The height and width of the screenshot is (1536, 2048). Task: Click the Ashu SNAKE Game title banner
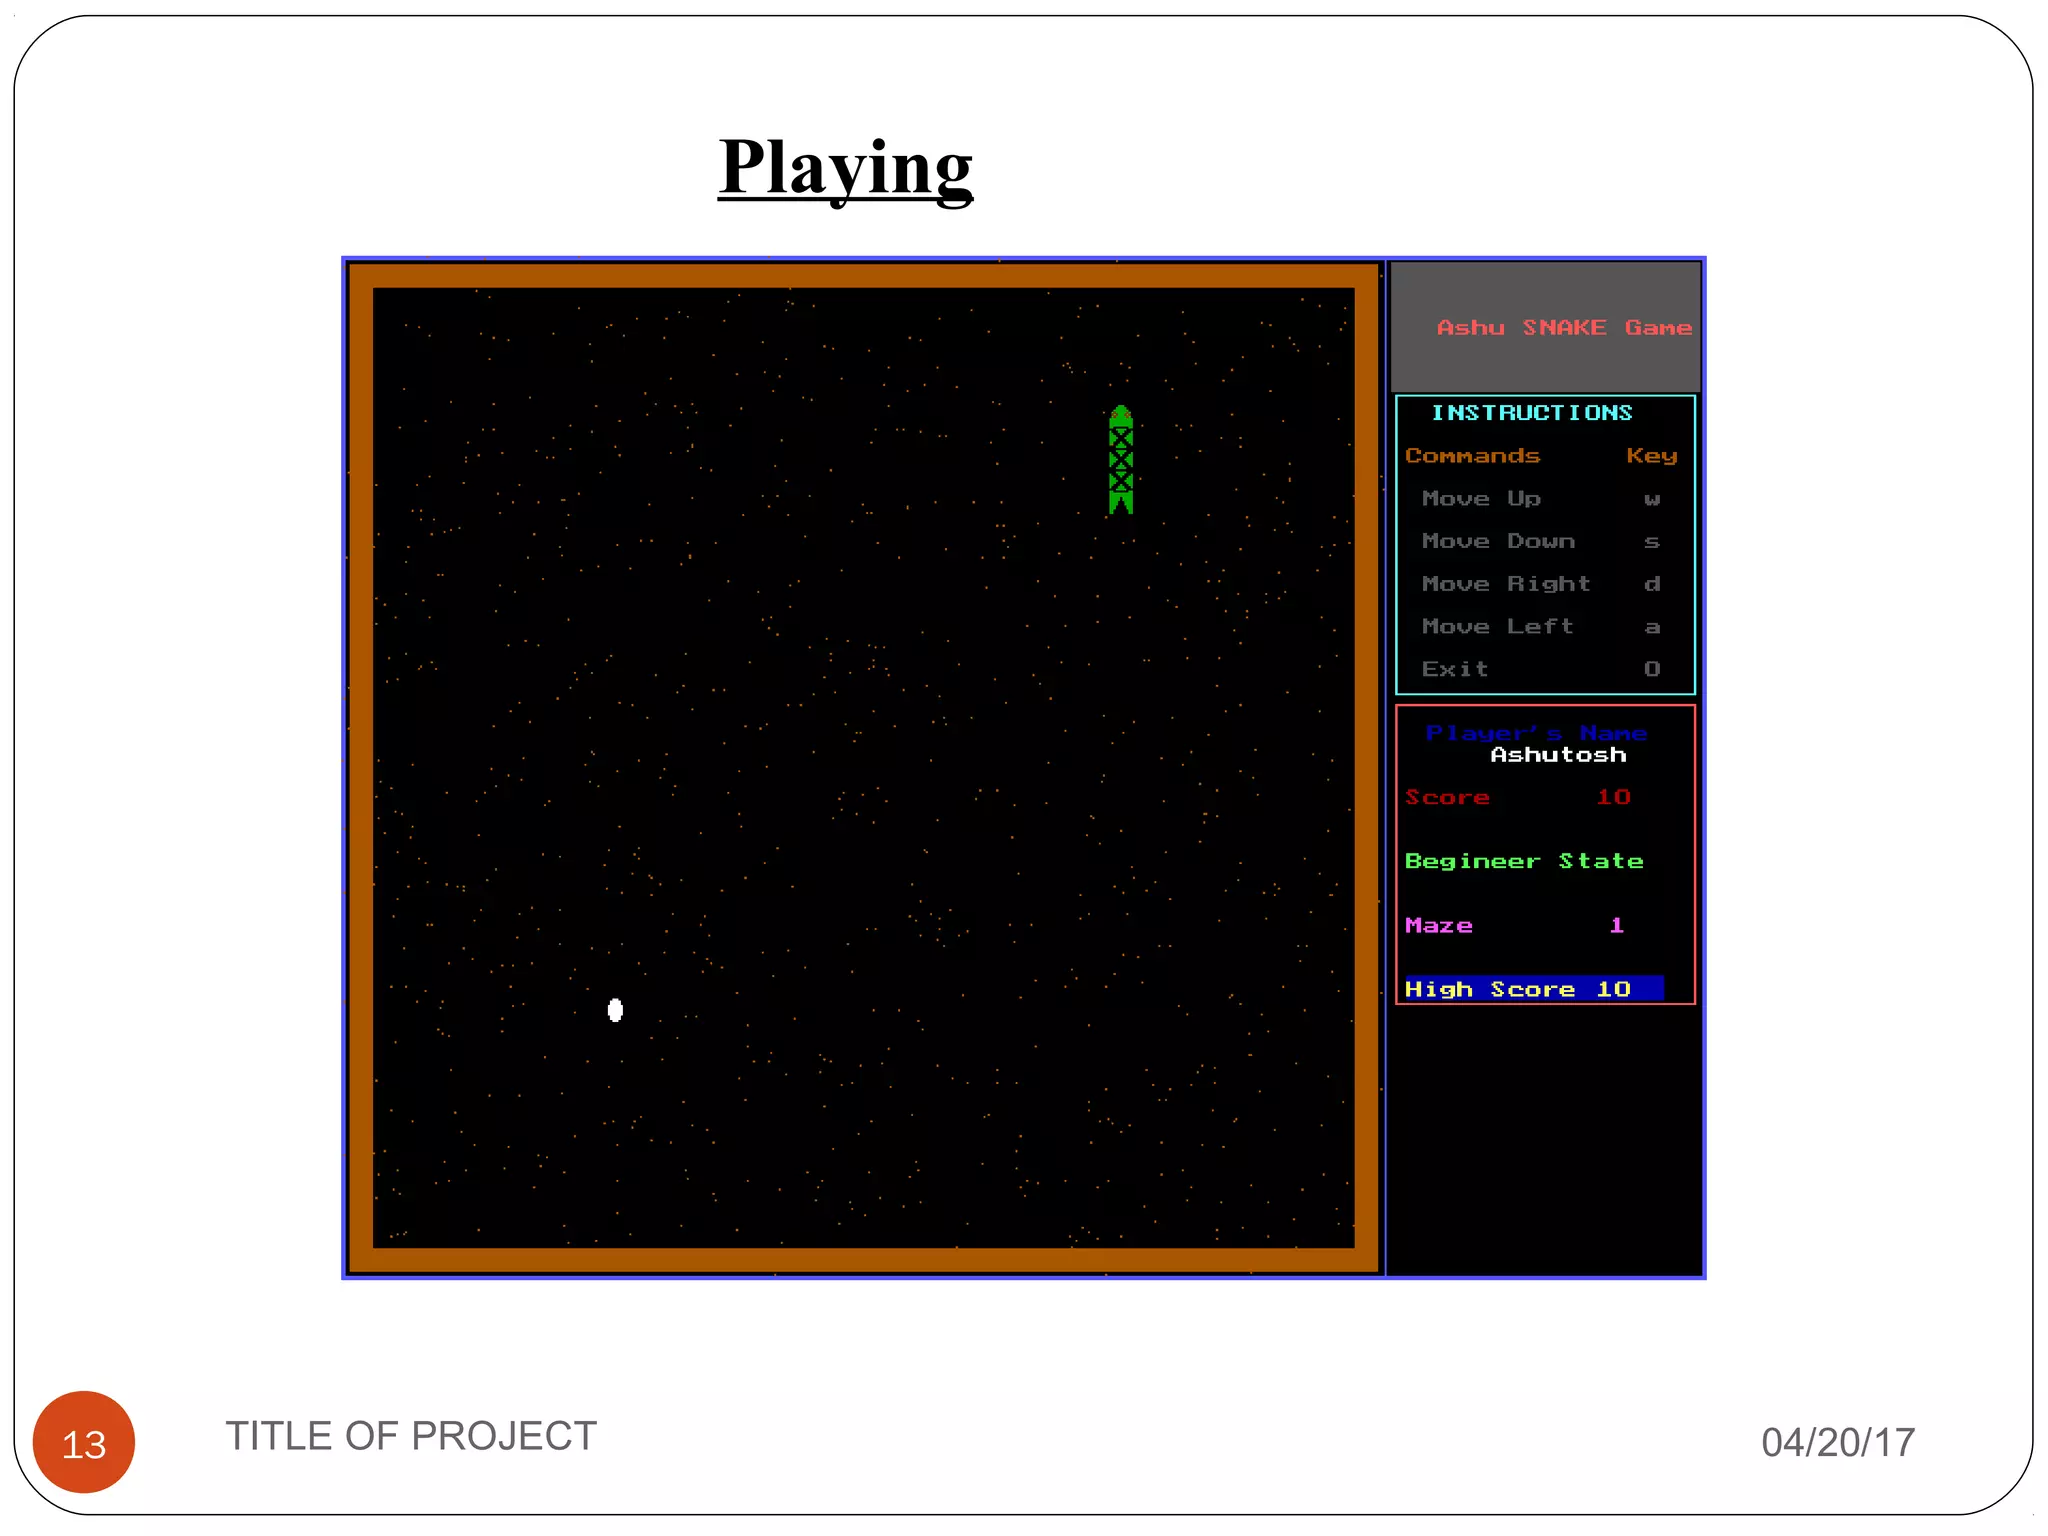click(1563, 328)
